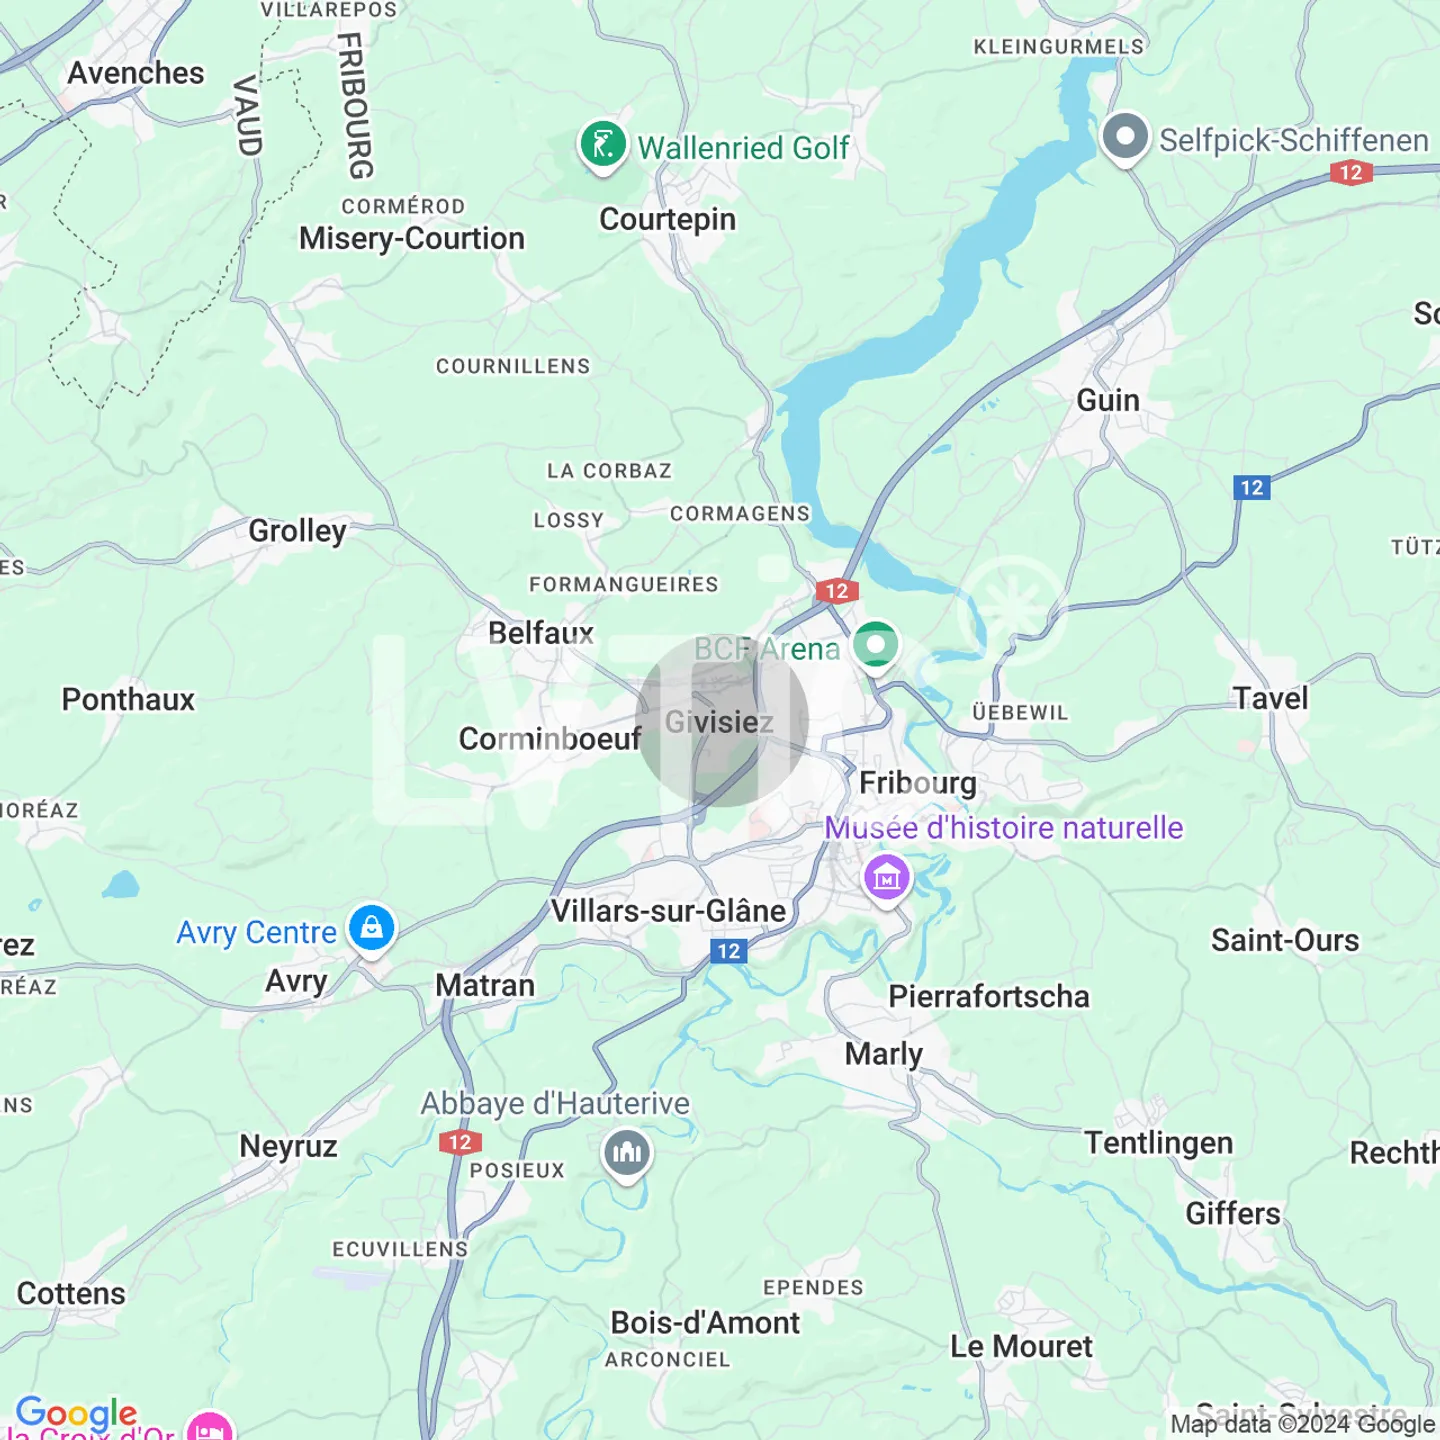
Task: Click the Wallenried Golf text label
Action: pyautogui.click(x=744, y=148)
